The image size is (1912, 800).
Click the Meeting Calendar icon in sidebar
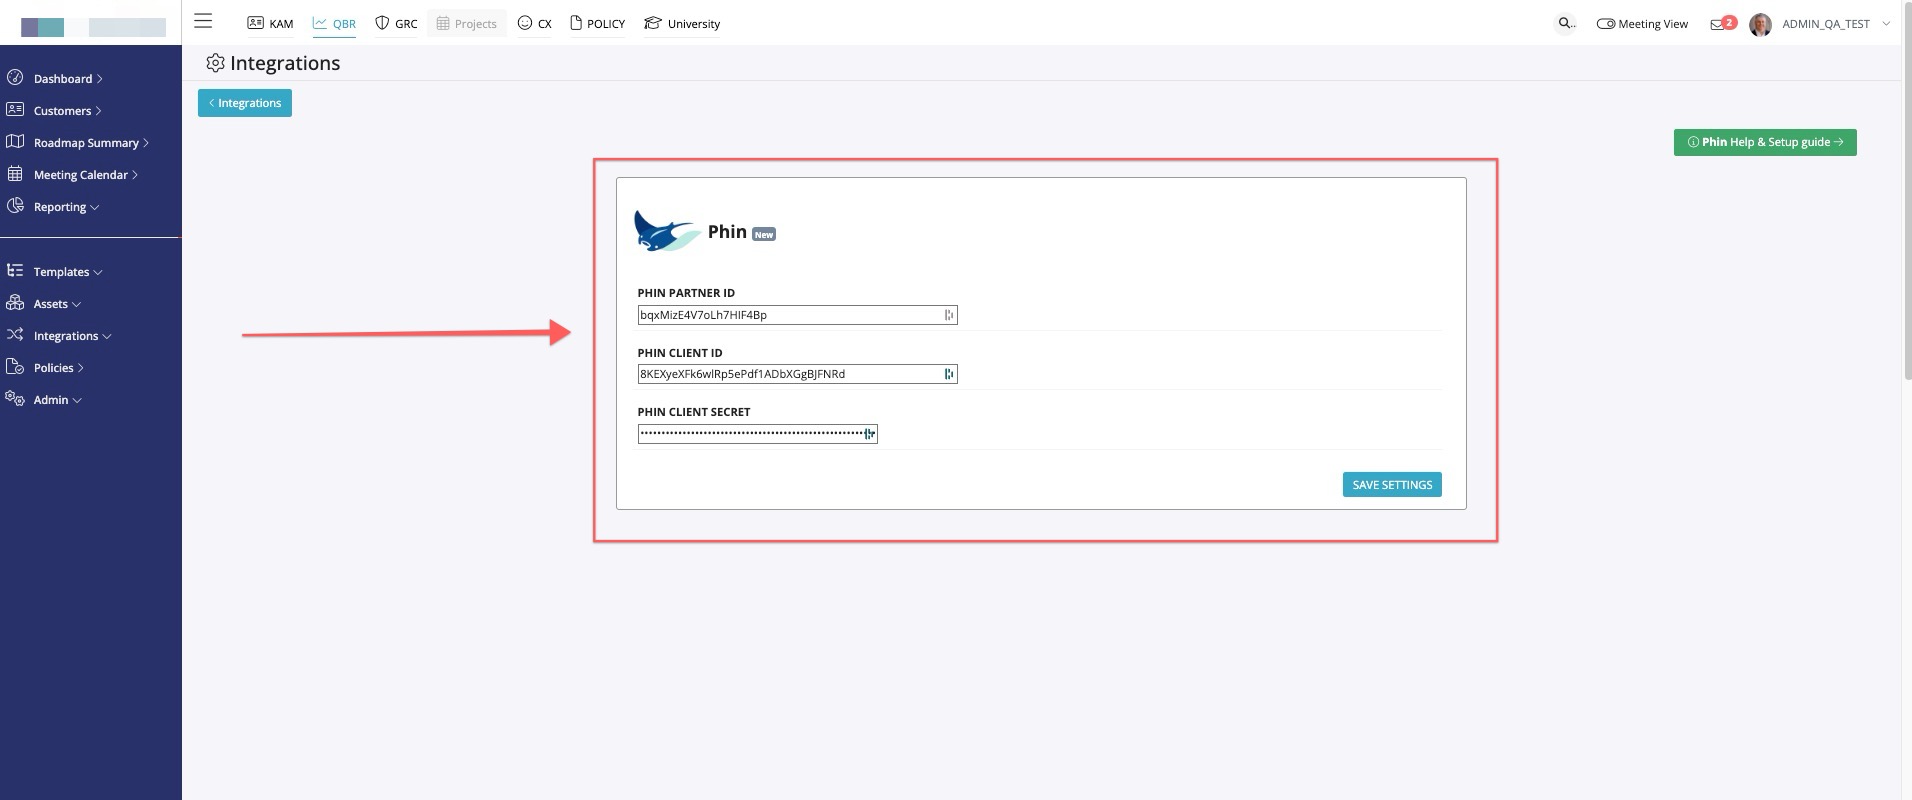[x=15, y=173]
